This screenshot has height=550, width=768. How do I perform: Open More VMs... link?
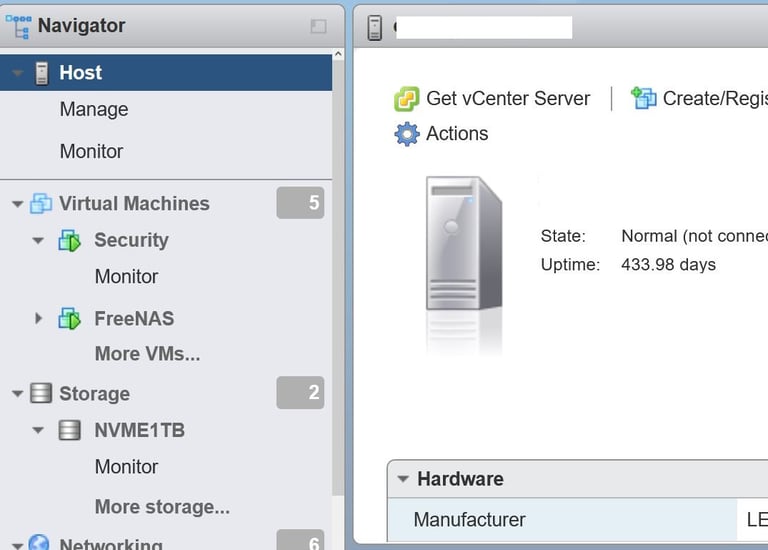click(x=147, y=354)
